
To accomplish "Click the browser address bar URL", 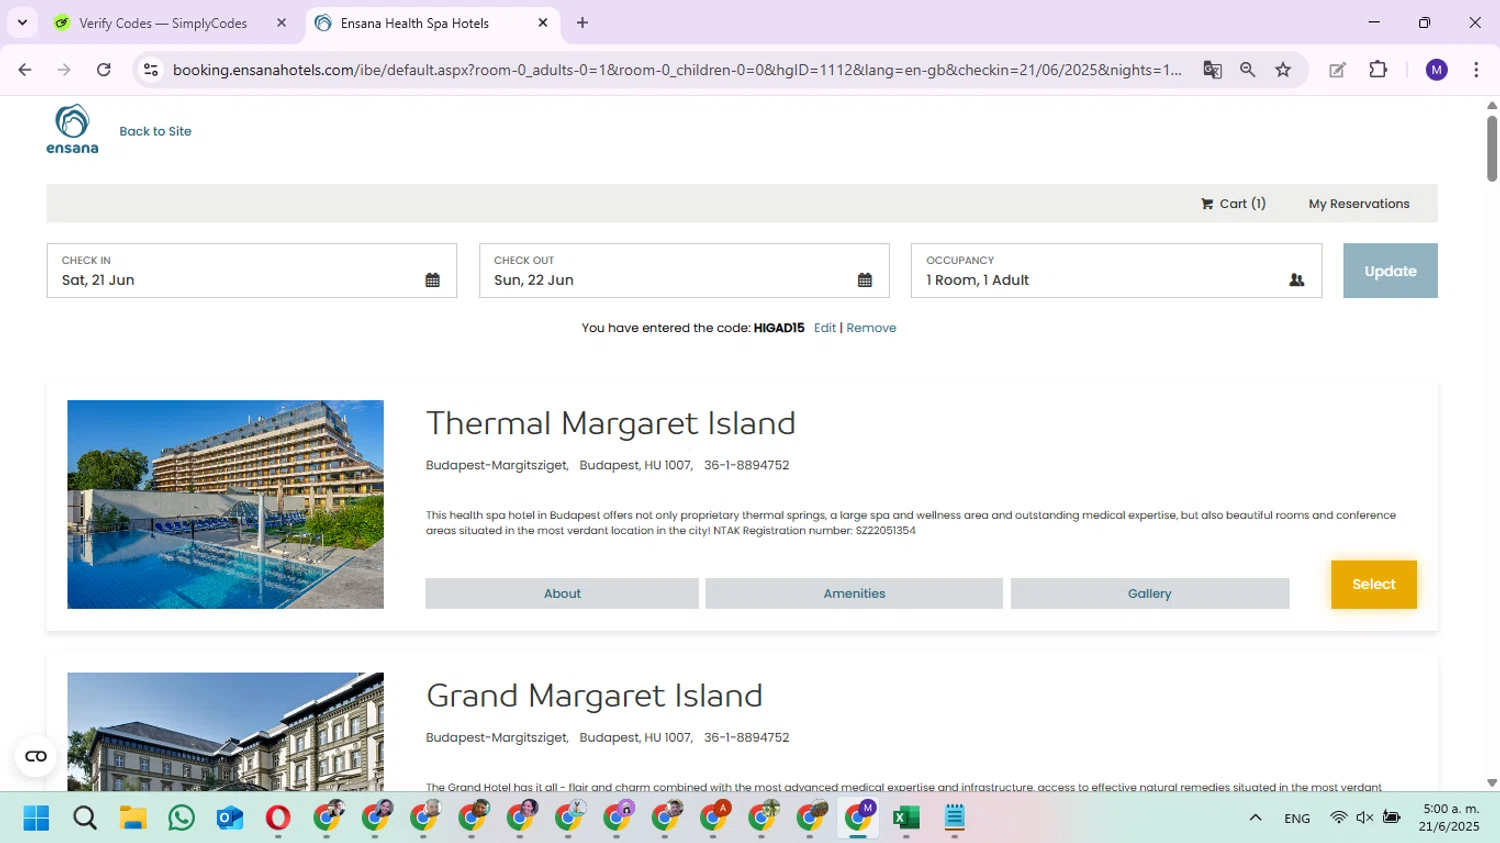I will click(677, 70).
